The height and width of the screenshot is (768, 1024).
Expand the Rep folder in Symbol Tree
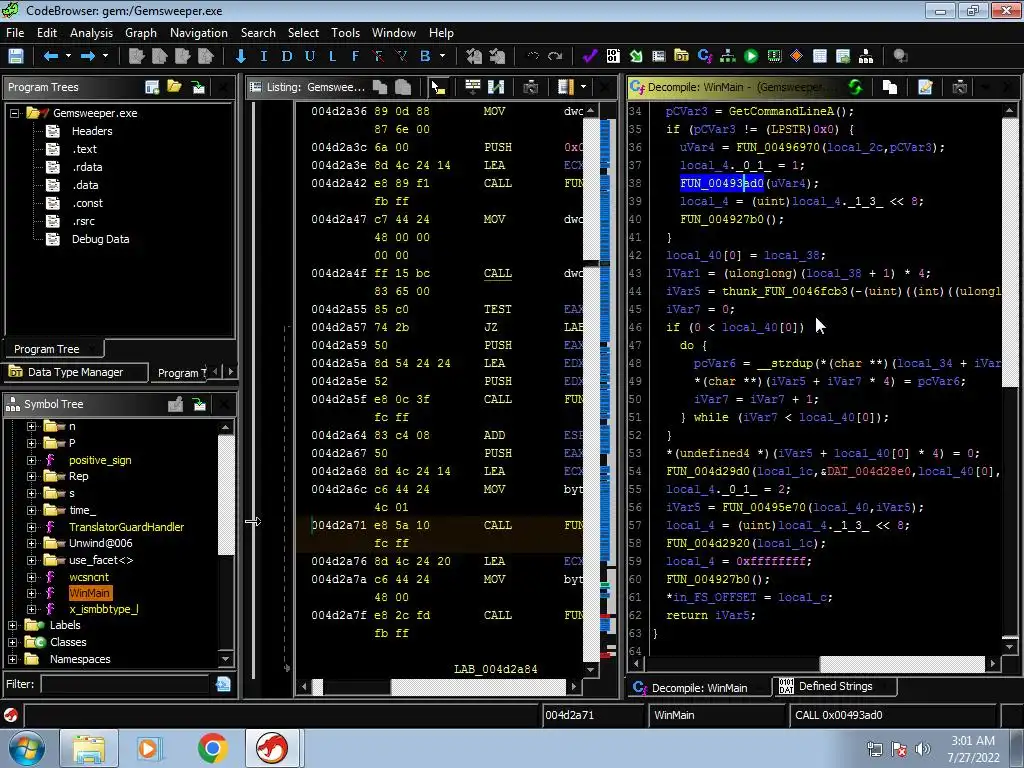[31, 476]
